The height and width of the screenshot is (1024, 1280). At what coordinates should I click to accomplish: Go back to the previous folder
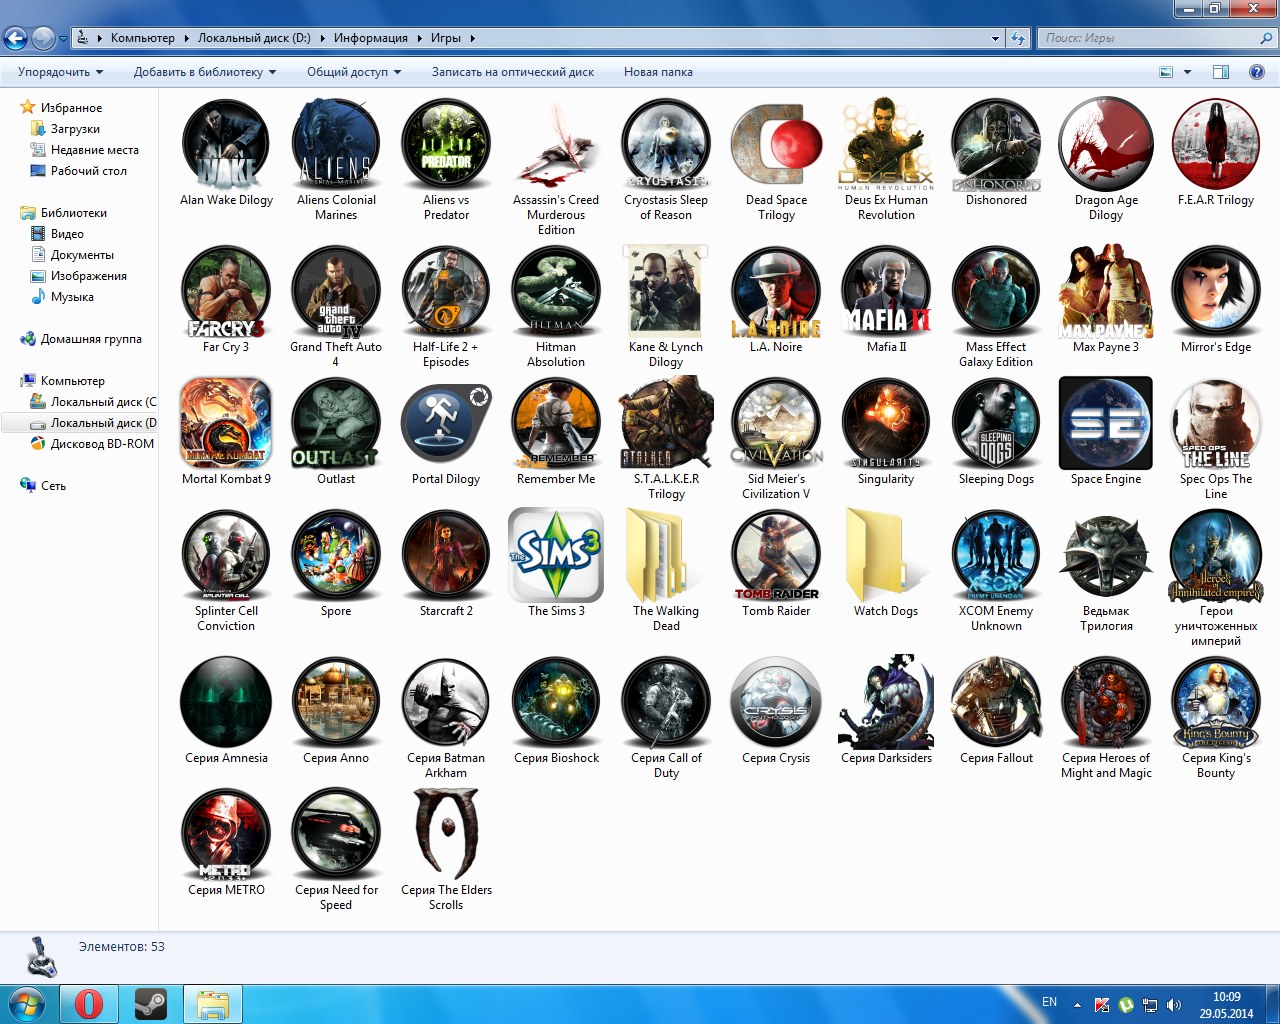[x=15, y=38]
